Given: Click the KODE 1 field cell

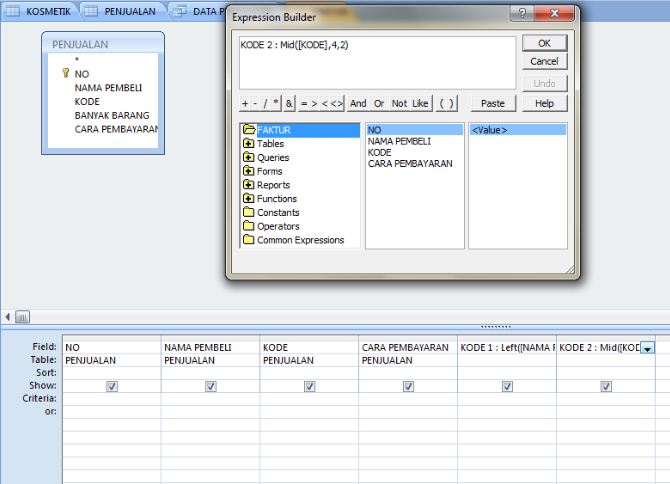Looking at the screenshot, I should (507, 347).
